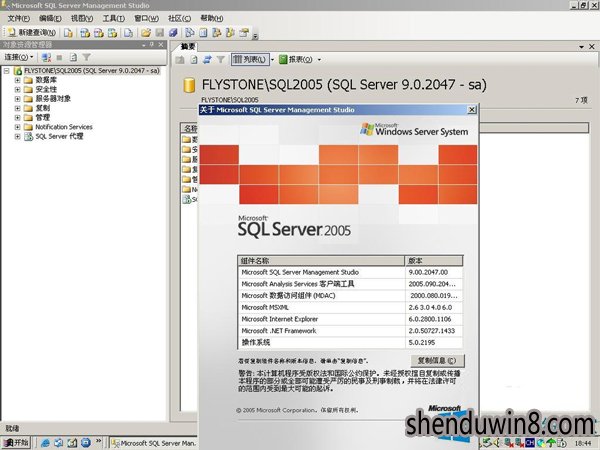Click the 开始 Start button
The height and width of the screenshot is (450, 600).
[x=16, y=443]
